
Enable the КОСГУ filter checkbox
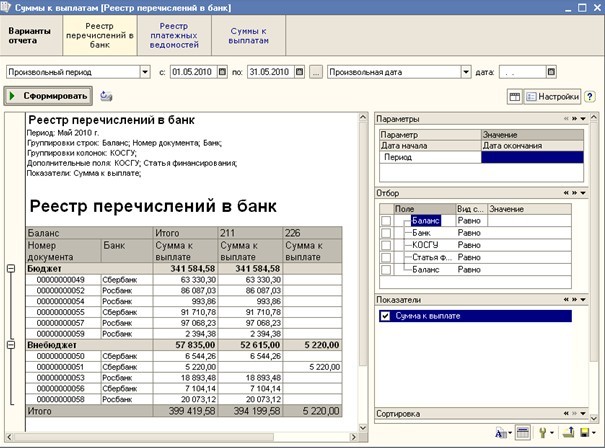click(x=386, y=244)
